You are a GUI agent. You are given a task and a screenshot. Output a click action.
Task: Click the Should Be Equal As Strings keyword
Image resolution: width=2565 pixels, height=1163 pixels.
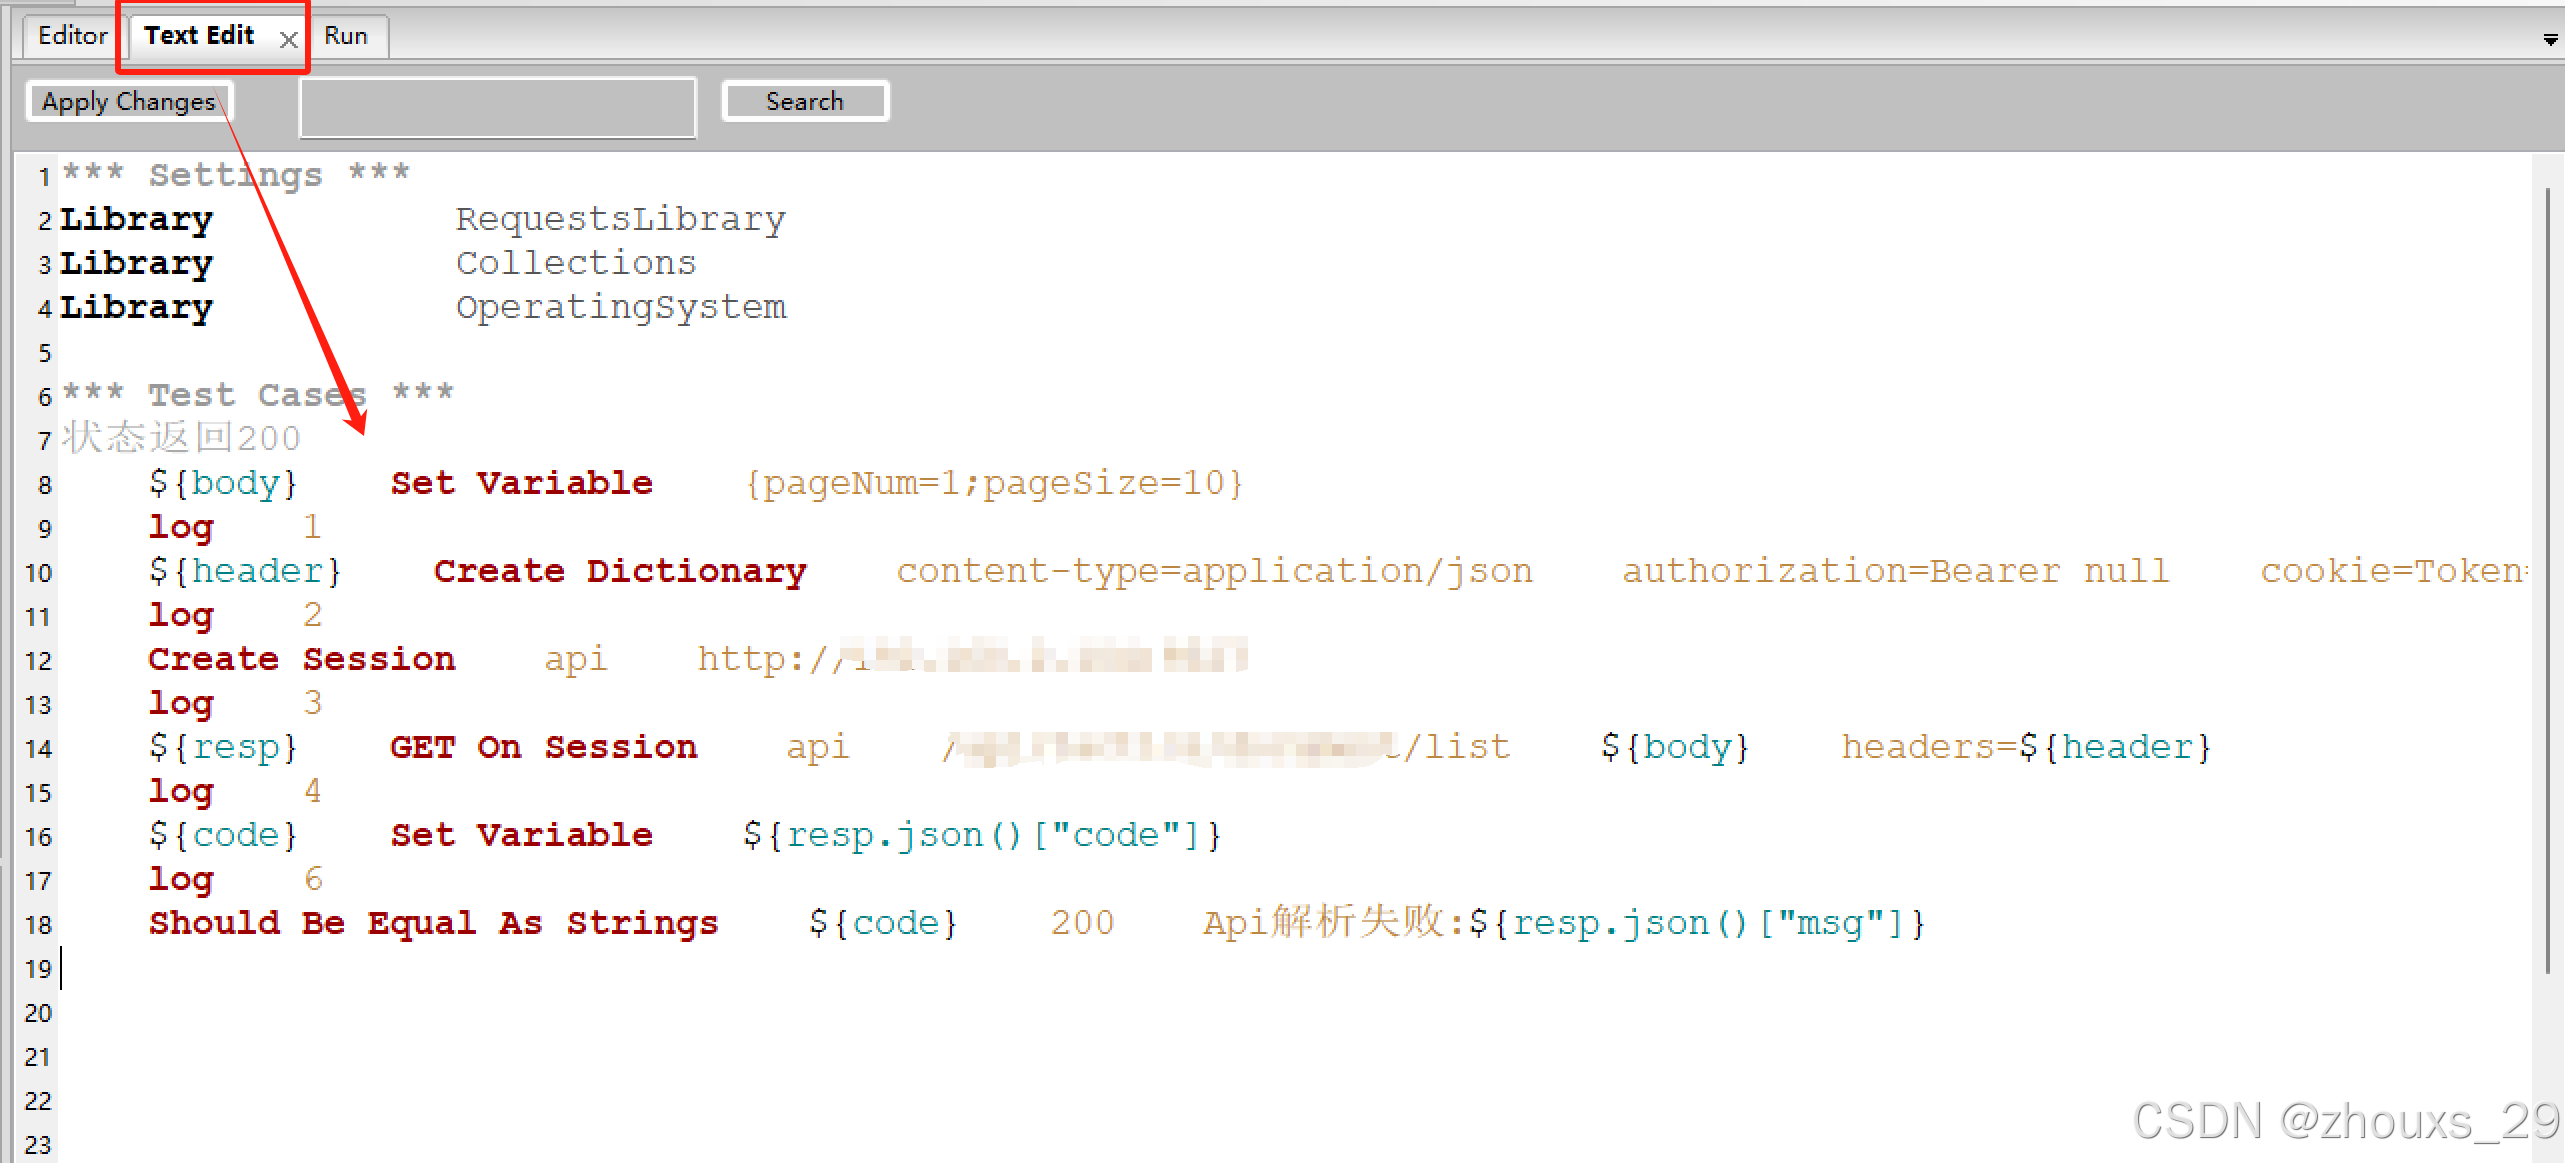pyautogui.click(x=433, y=923)
